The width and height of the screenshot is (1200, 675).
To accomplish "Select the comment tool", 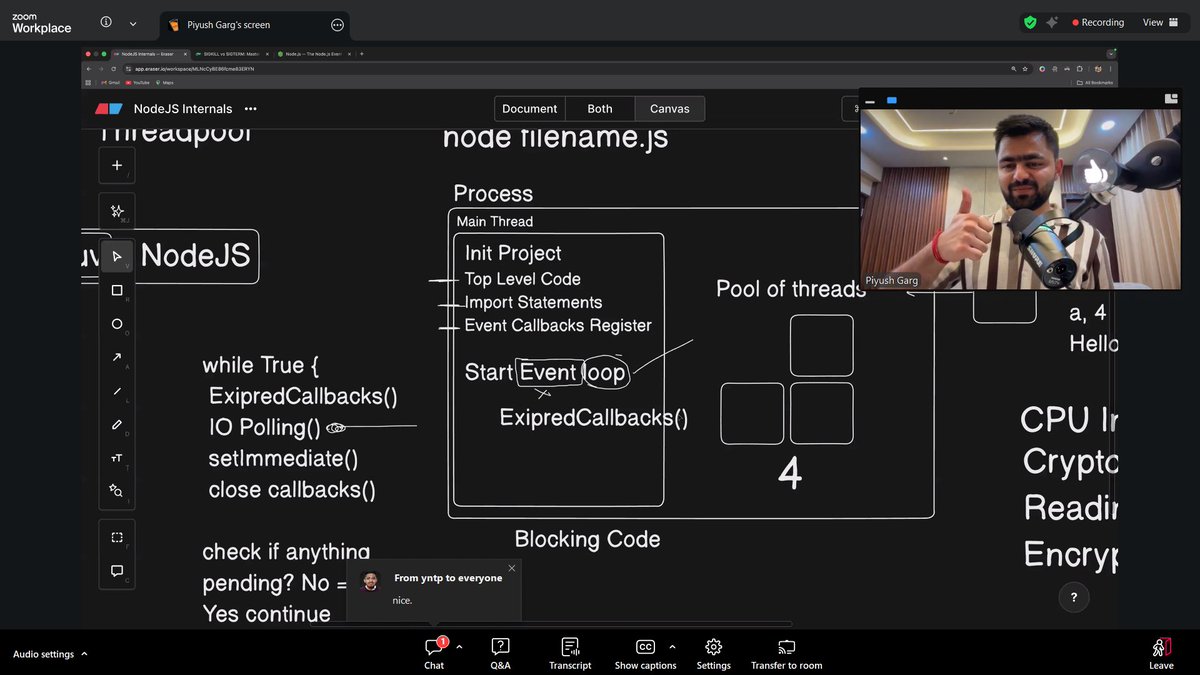I will click(117, 571).
